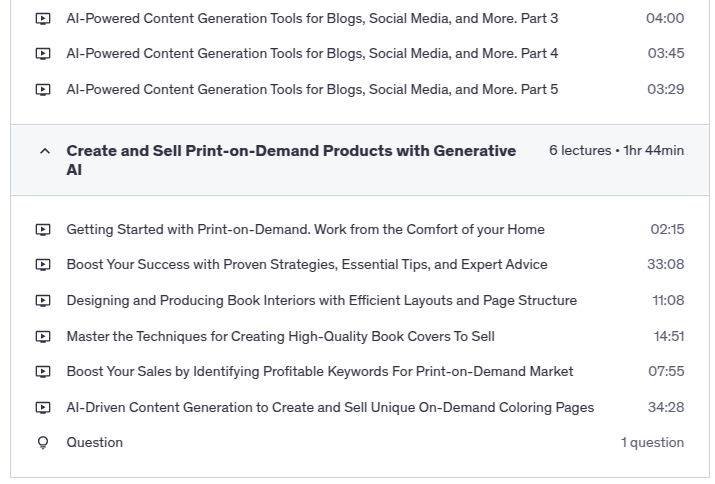Open Master the Techniques for Book Covers lecture
This screenshot has width=715, height=484.
(x=280, y=337)
